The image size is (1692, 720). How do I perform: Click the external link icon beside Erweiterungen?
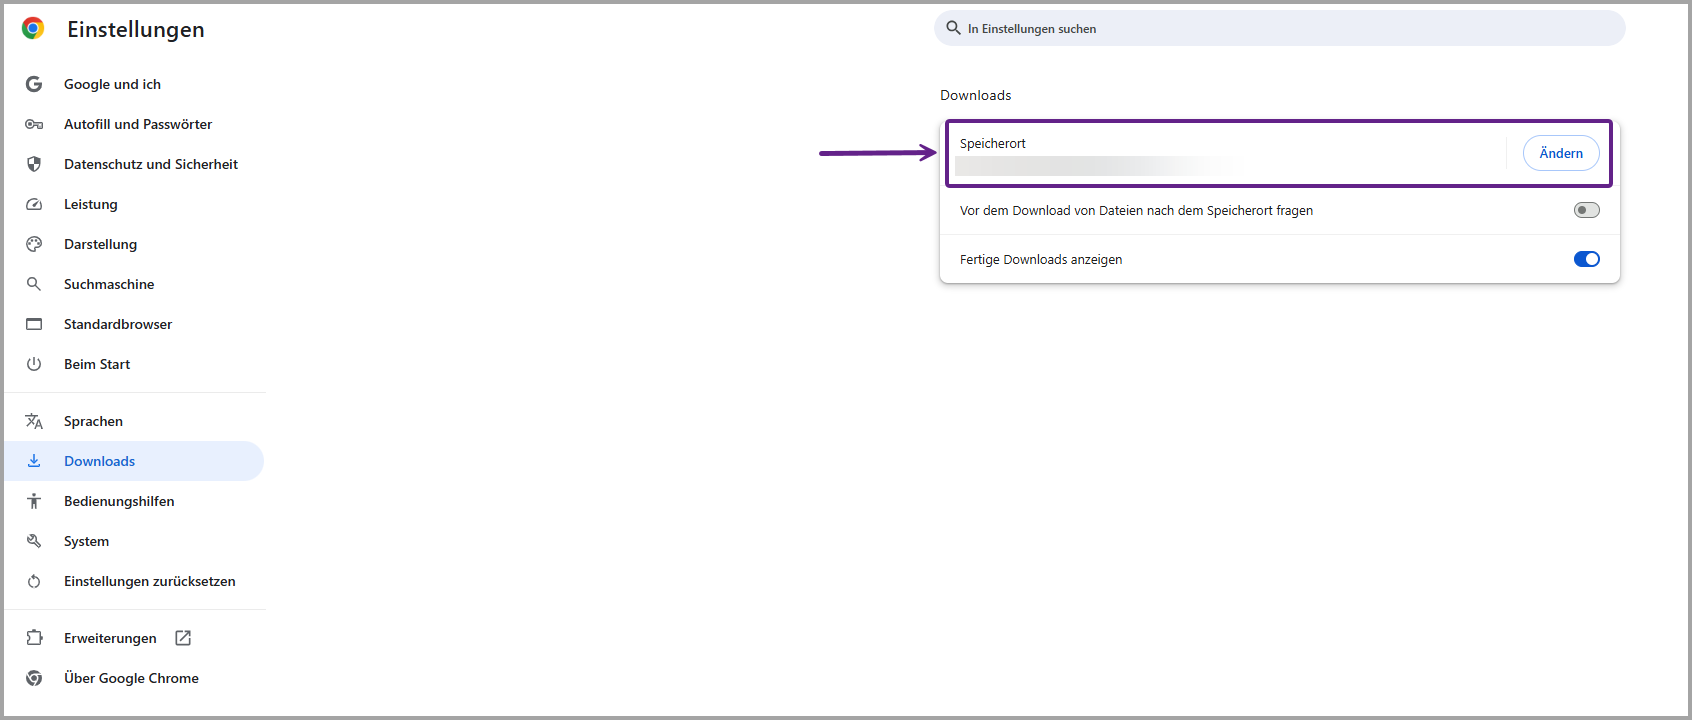183,638
